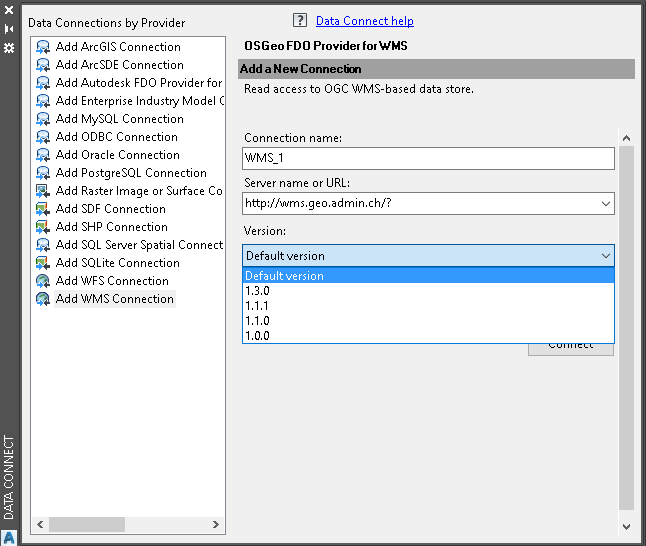The image size is (646, 546).
Task: Click the MySQL connection provider icon
Action: (x=43, y=119)
